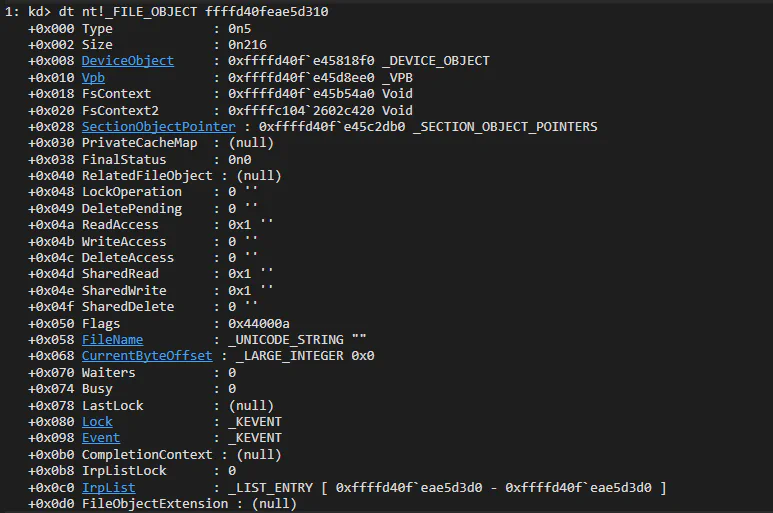
Task: Click the SectionObjectPointer link
Action: pyautogui.click(x=158, y=127)
